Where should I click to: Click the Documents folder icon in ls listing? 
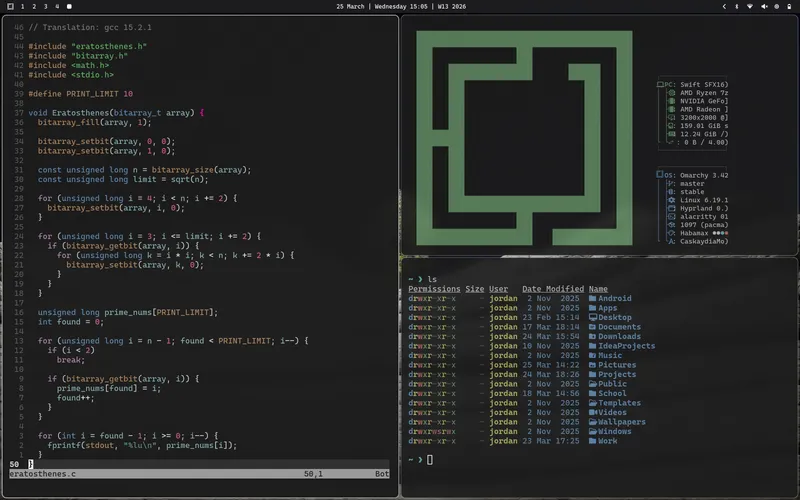(592, 327)
